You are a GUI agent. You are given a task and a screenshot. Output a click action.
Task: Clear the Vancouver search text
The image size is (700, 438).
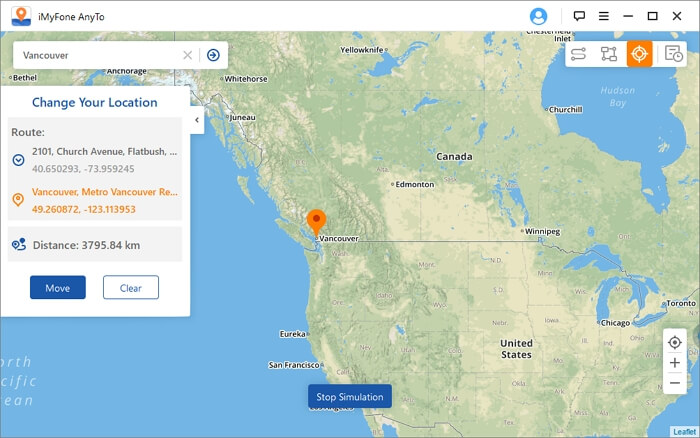[188, 55]
